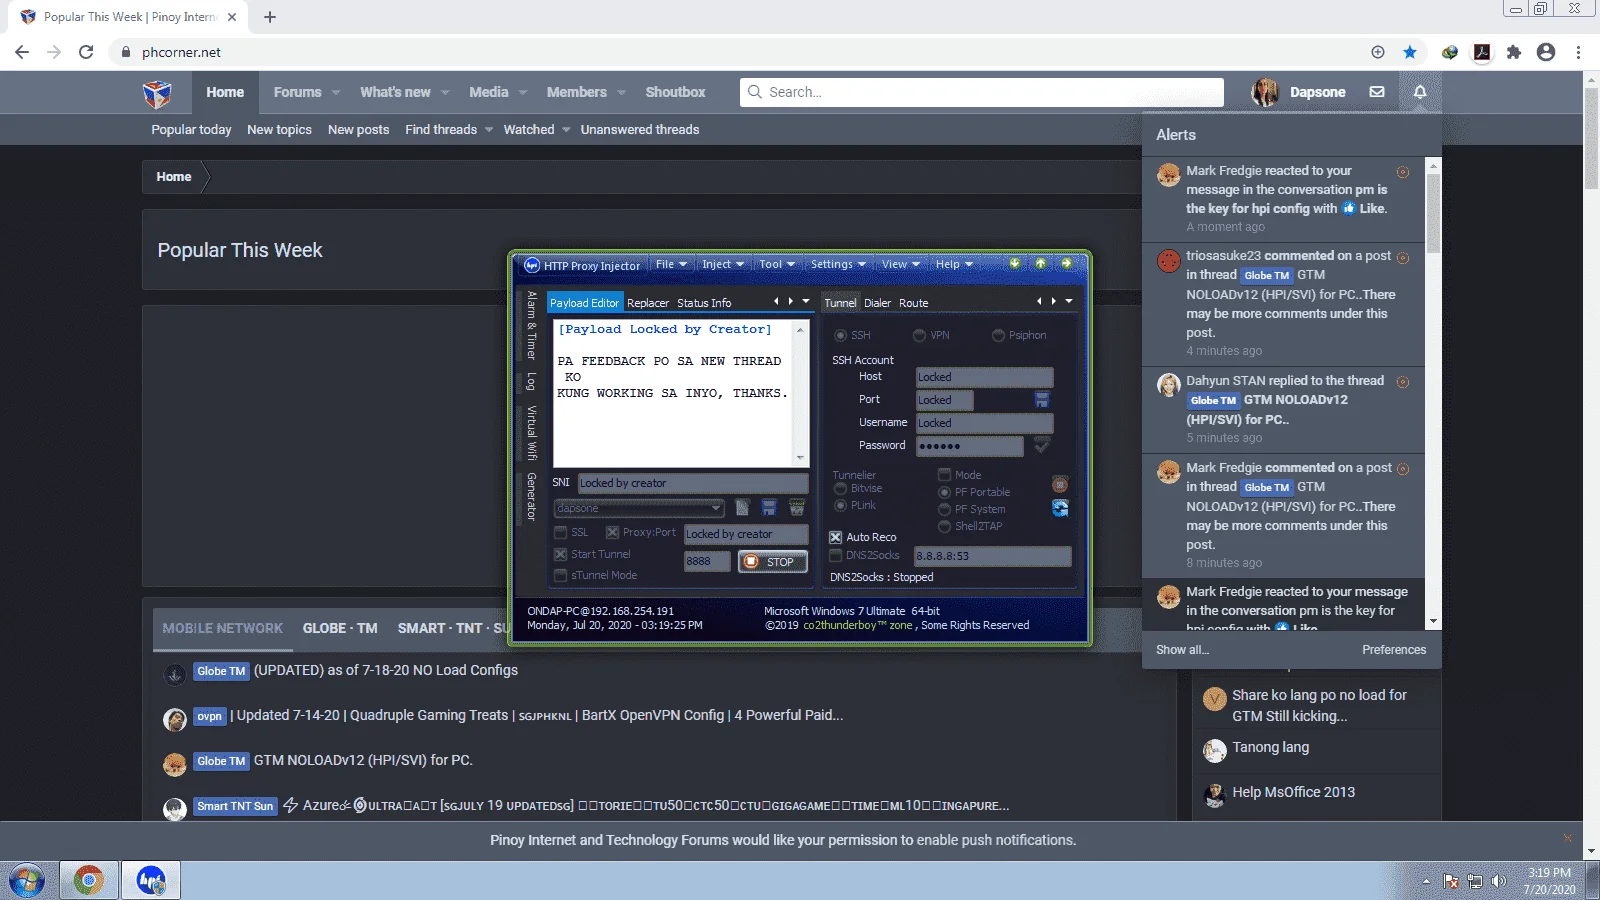Select the Psiphon radio button

(998, 335)
